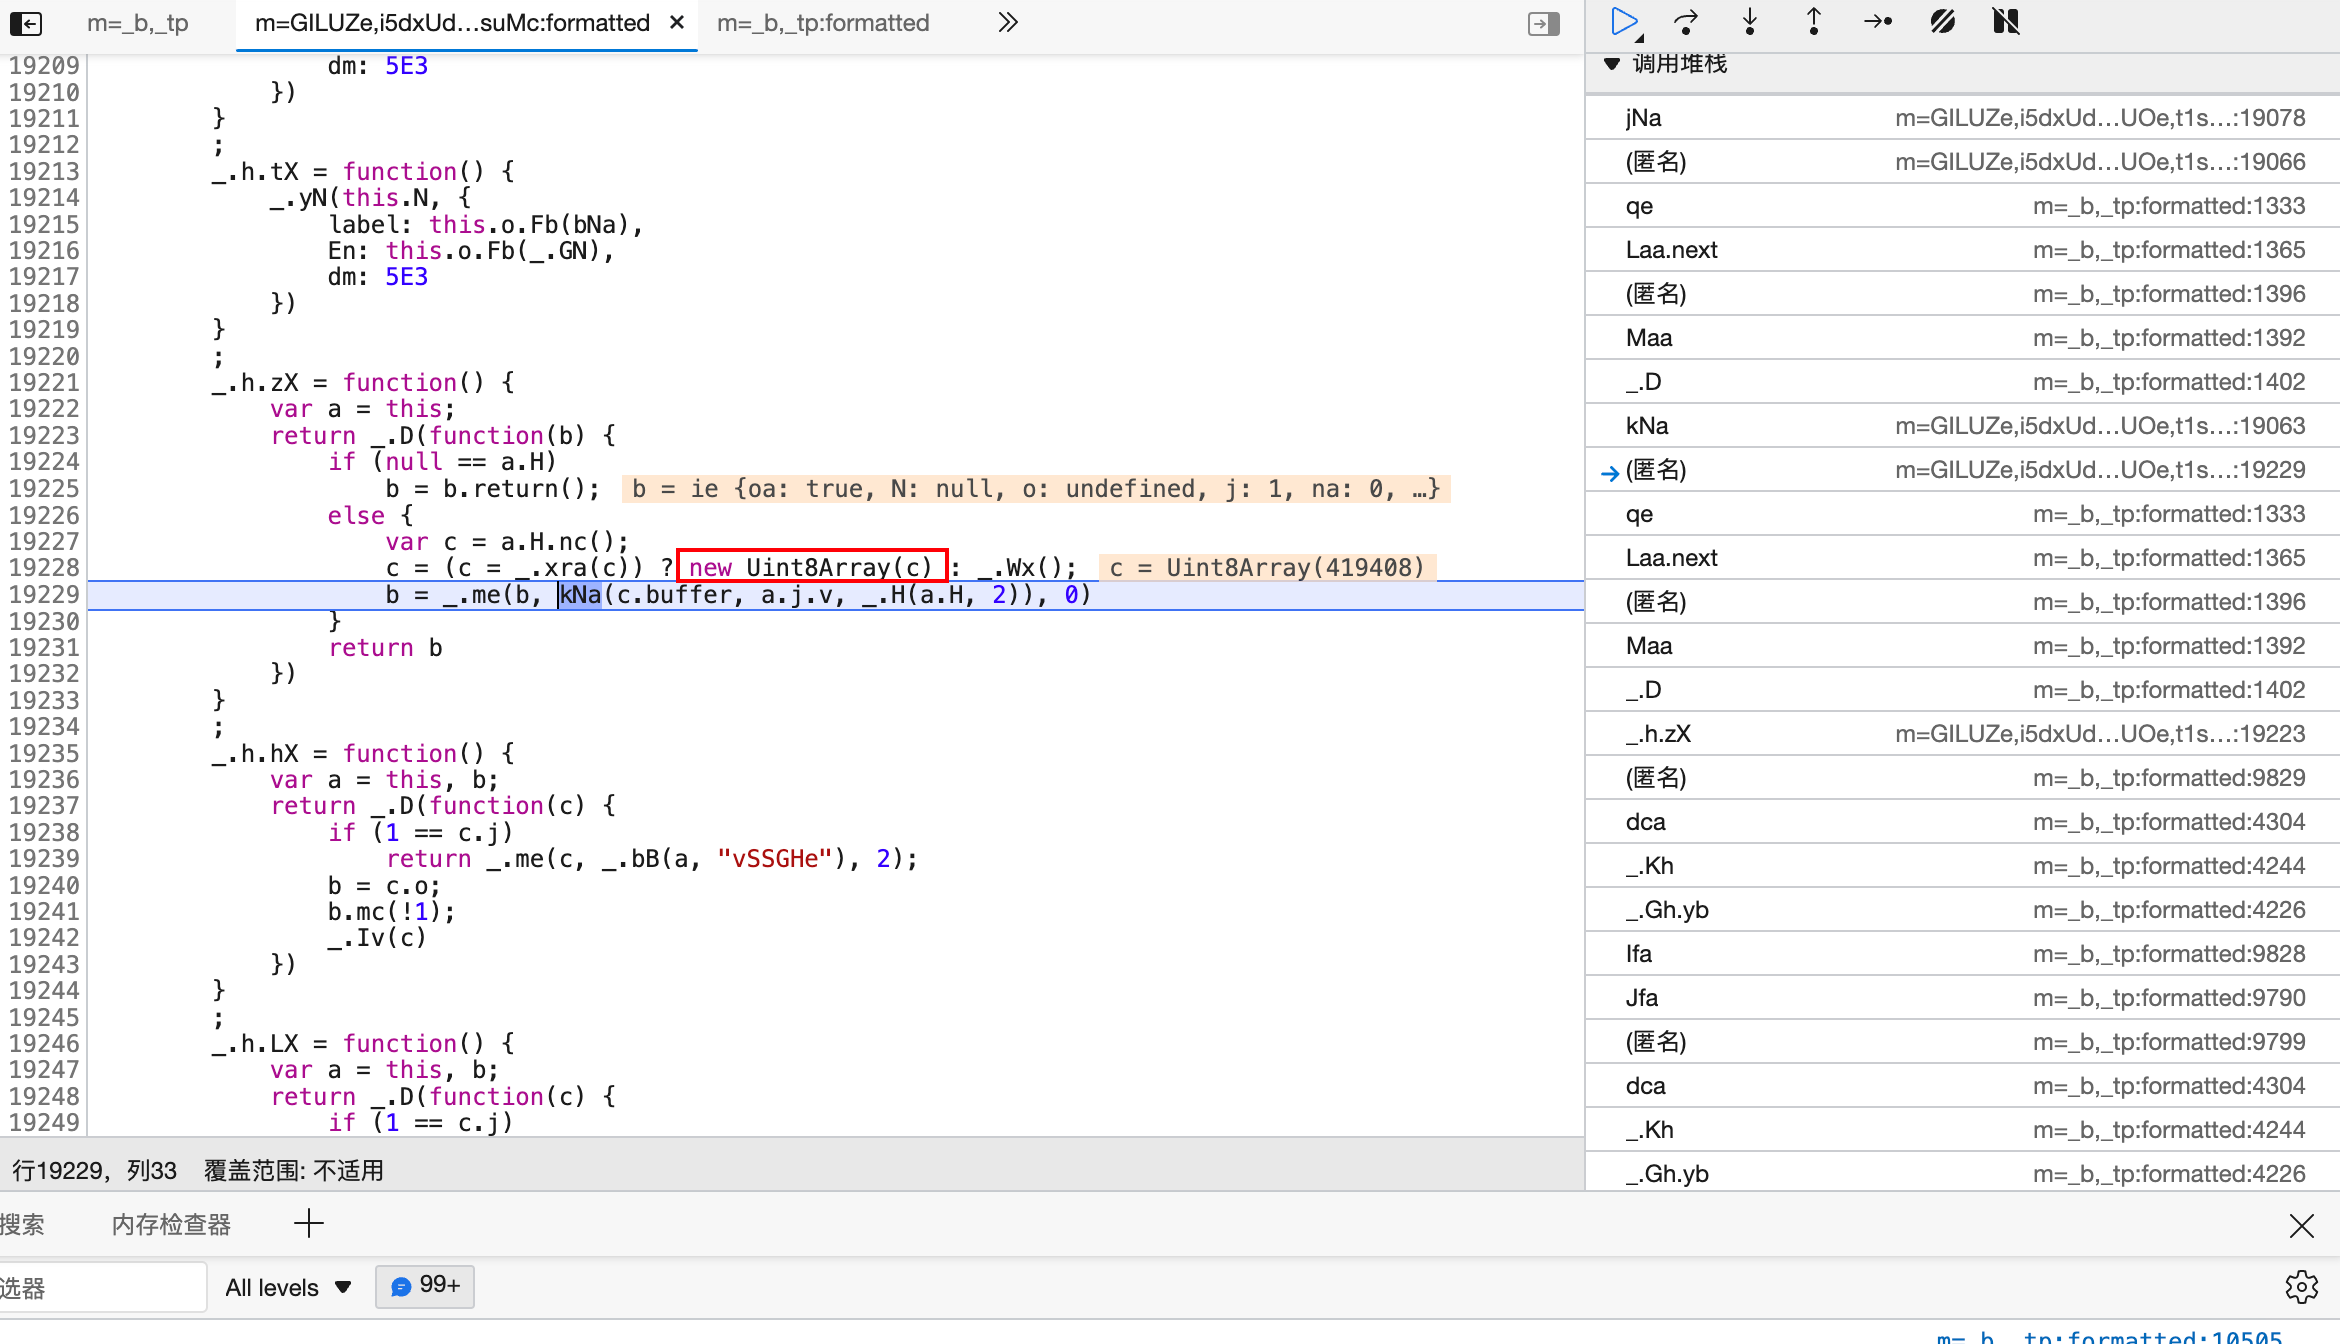Viewport: 2340px width, 1344px height.
Task: Resume script execution
Action: coord(1625,22)
